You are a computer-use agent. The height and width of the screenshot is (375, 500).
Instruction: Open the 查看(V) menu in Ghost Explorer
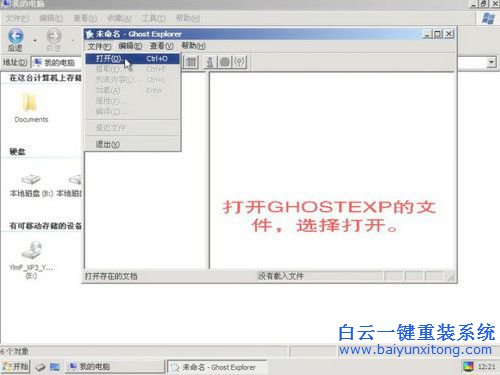point(161,46)
